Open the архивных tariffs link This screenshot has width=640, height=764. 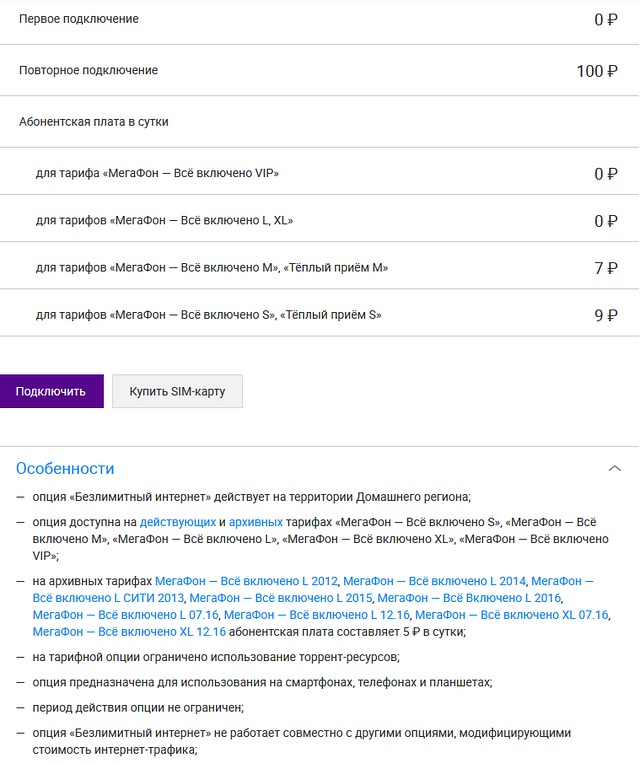(x=256, y=522)
